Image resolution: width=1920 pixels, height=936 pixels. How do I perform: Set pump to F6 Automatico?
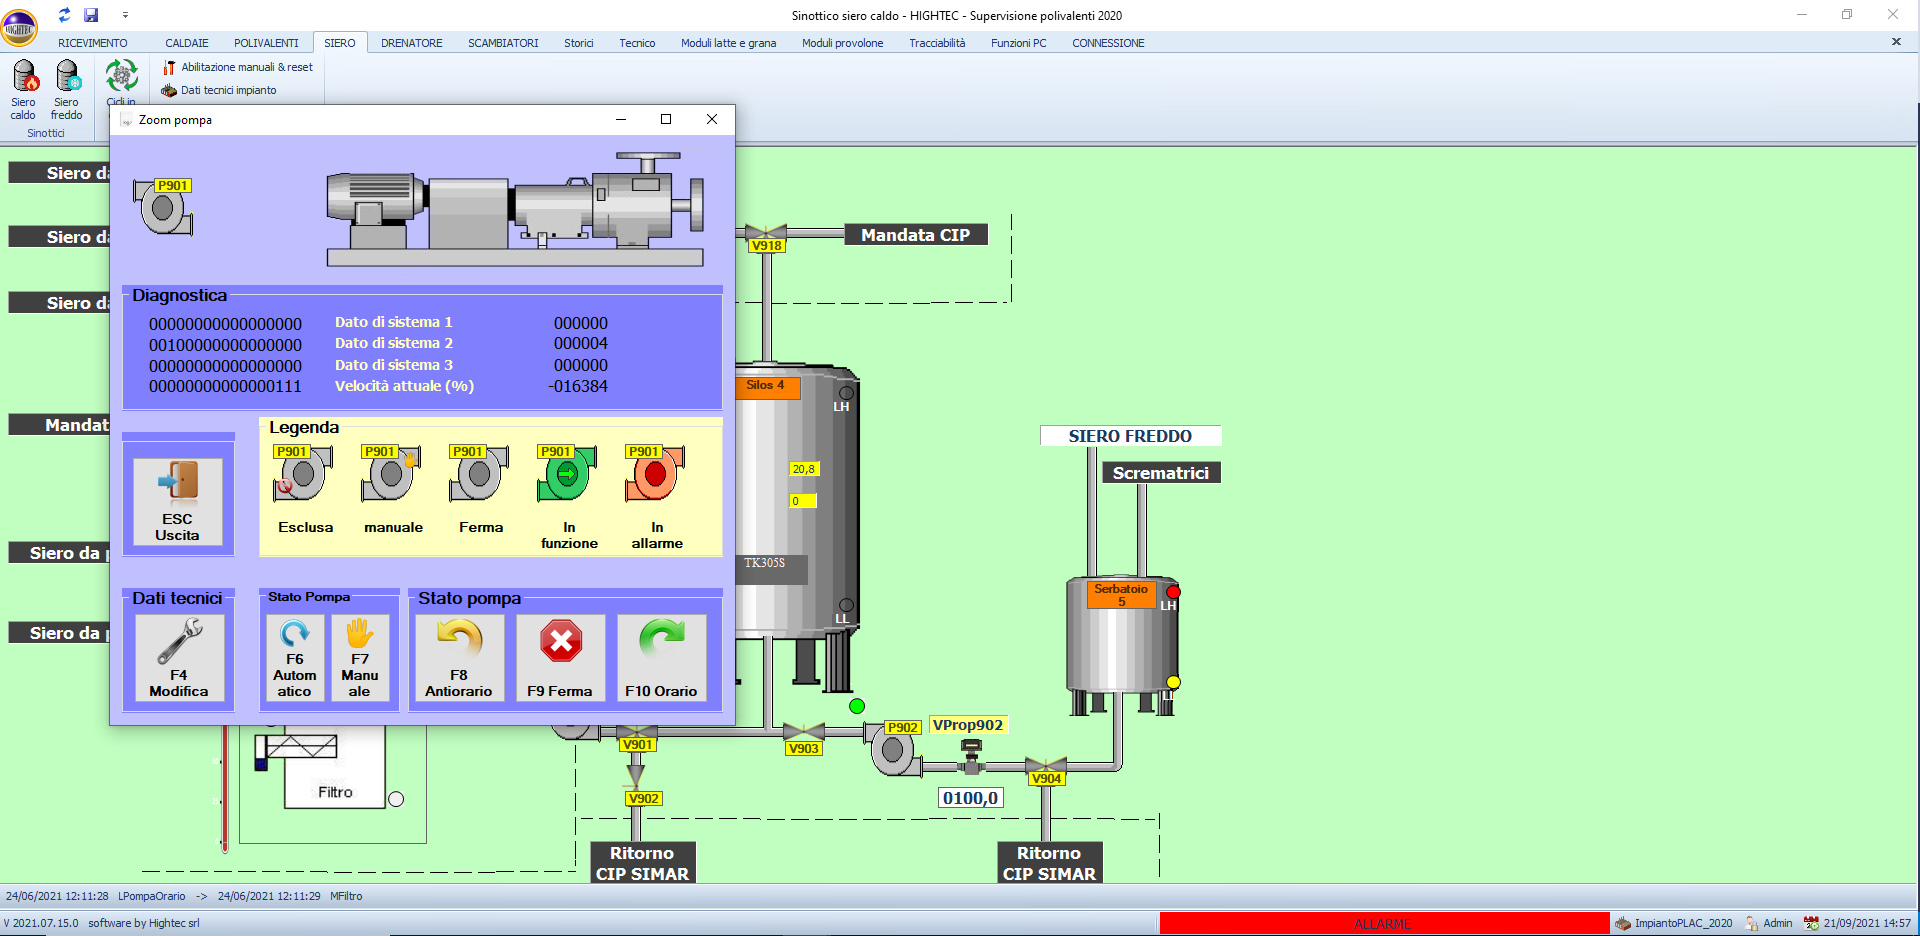pos(294,657)
